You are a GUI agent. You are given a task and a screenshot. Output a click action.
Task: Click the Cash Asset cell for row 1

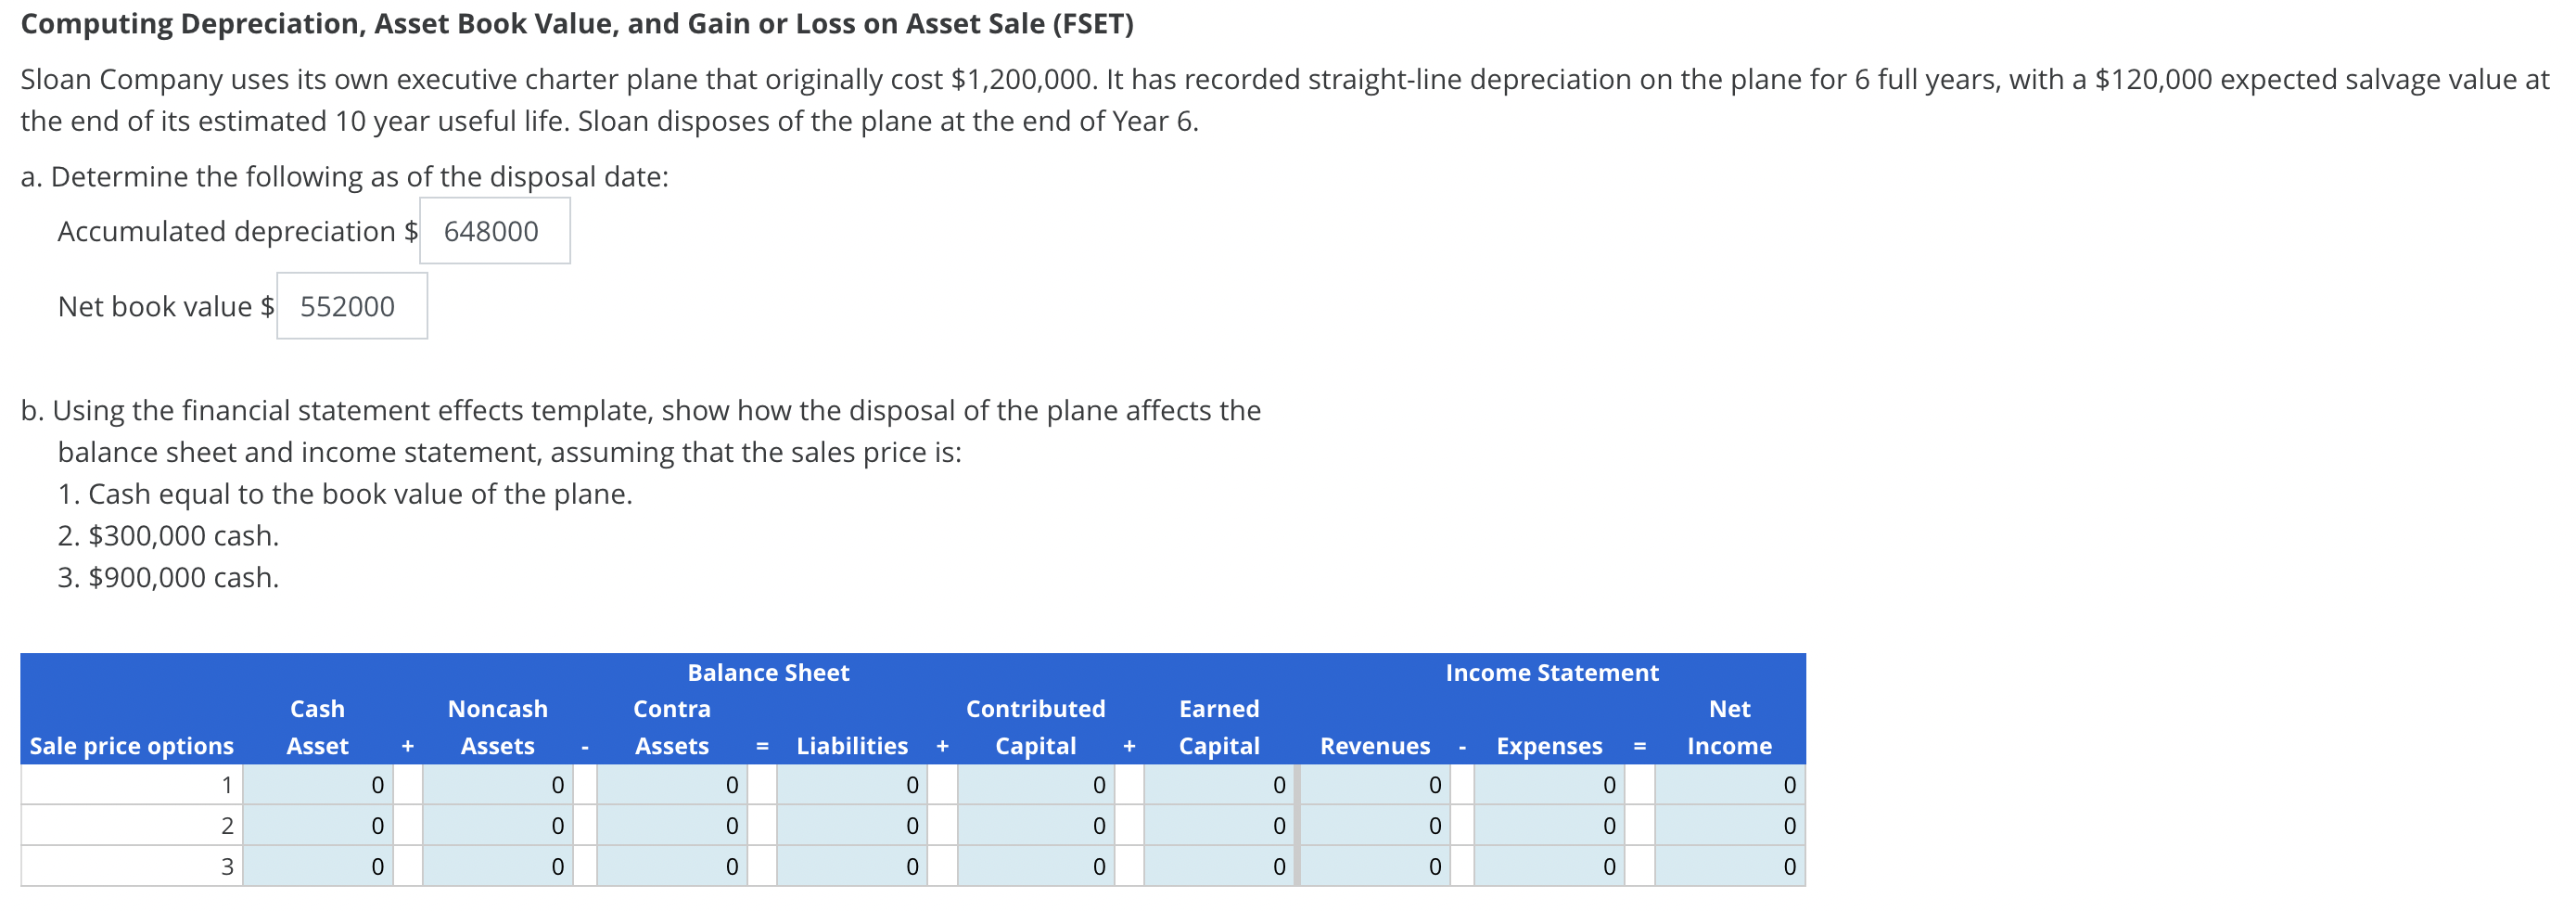point(318,785)
